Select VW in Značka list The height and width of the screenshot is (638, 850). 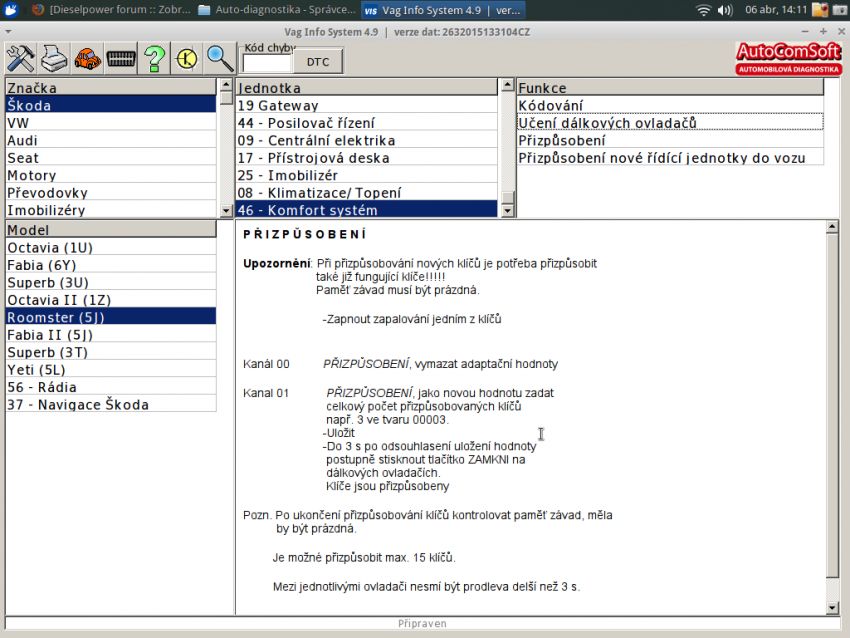[111, 123]
